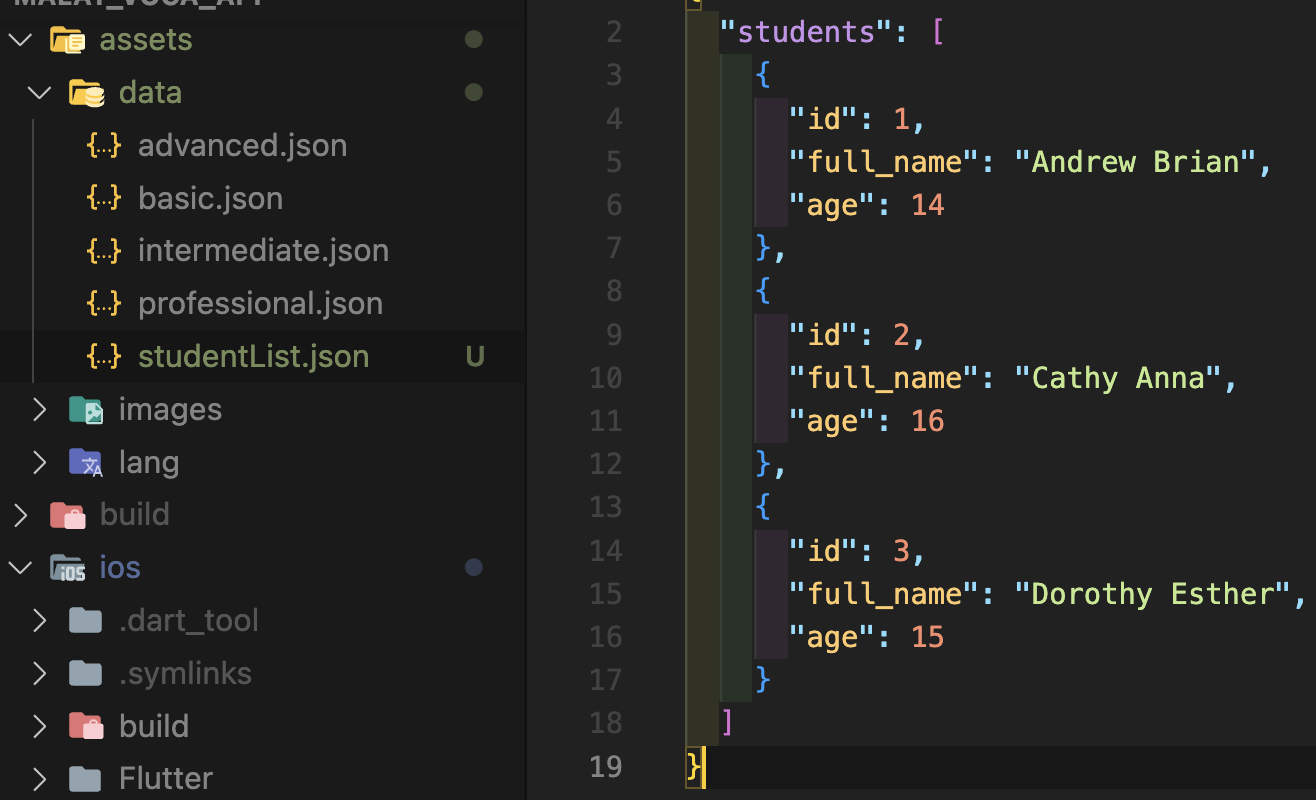
Task: Click line number 2 in the gutter
Action: coord(614,32)
